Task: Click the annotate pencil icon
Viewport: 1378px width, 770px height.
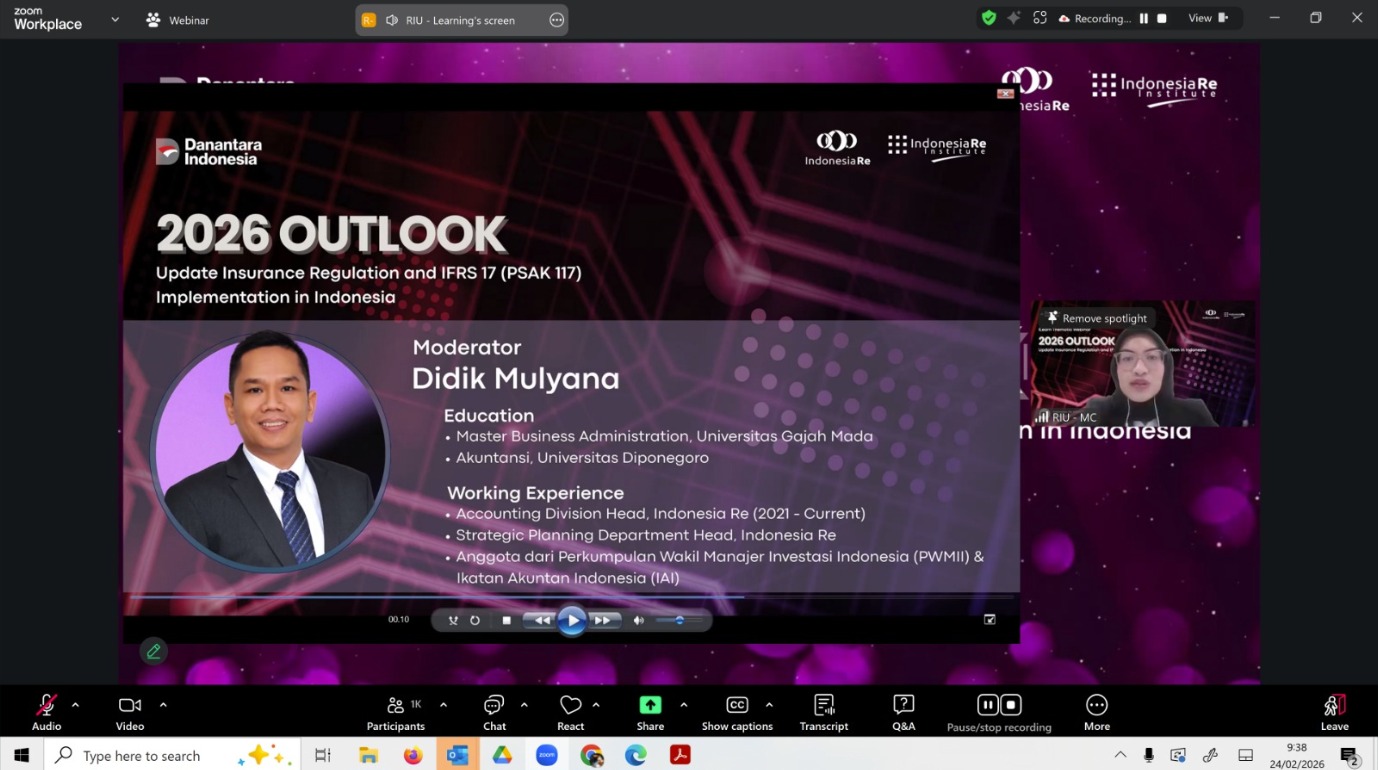Action: [153, 651]
